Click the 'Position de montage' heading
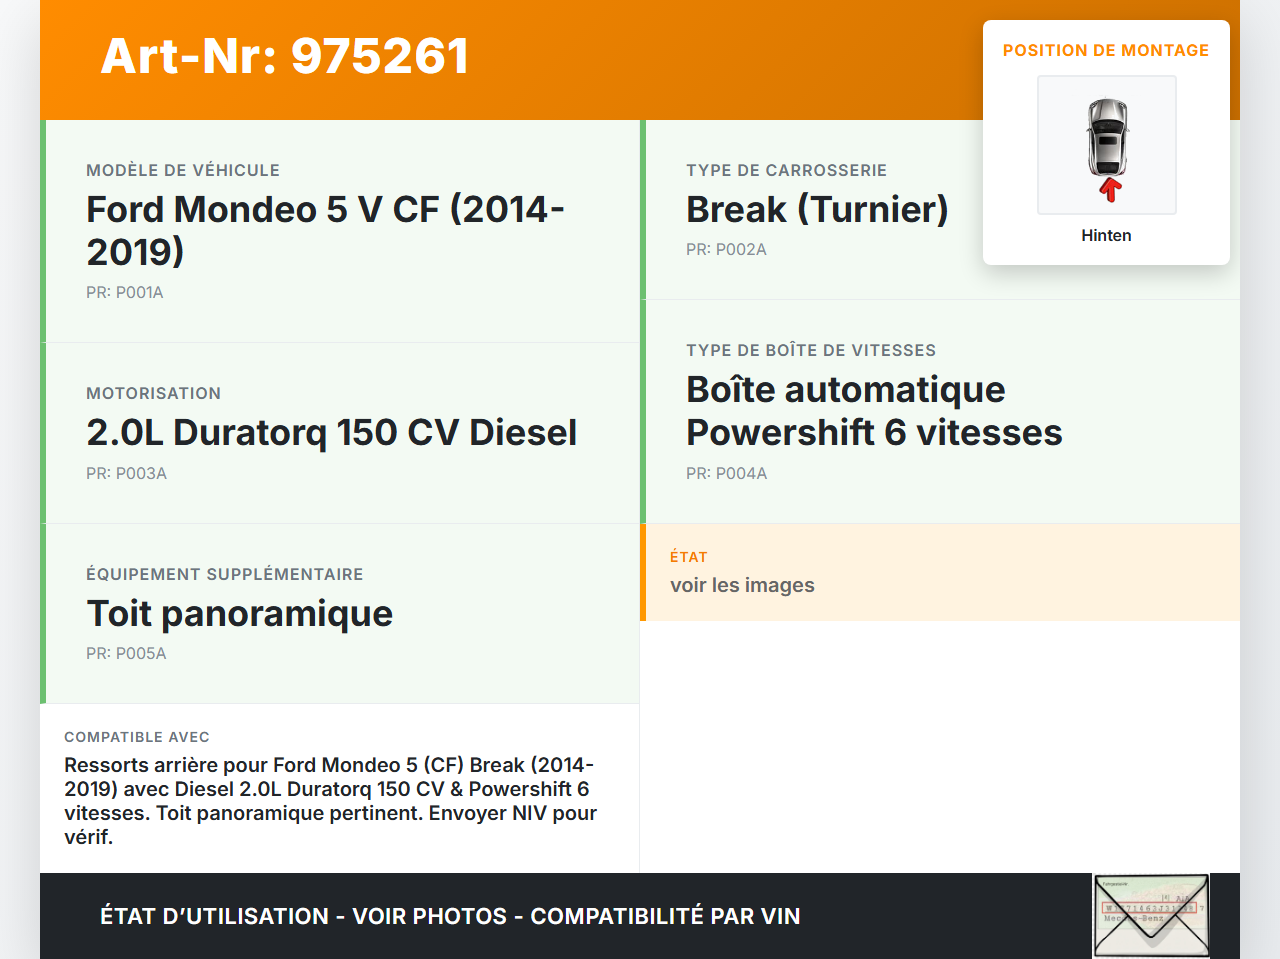 (x=1106, y=51)
